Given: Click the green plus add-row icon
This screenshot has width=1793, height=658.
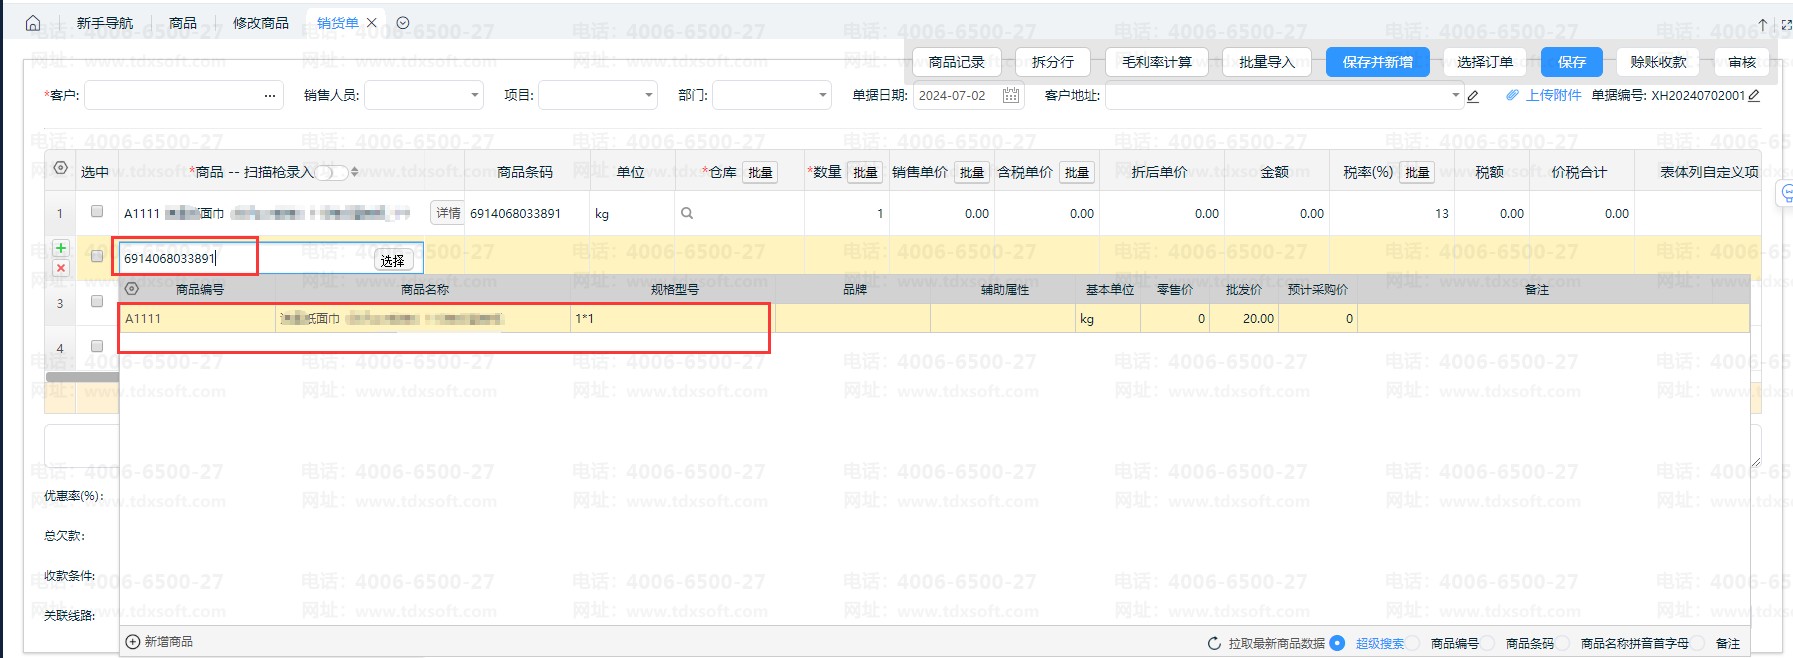Looking at the screenshot, I should click(61, 248).
